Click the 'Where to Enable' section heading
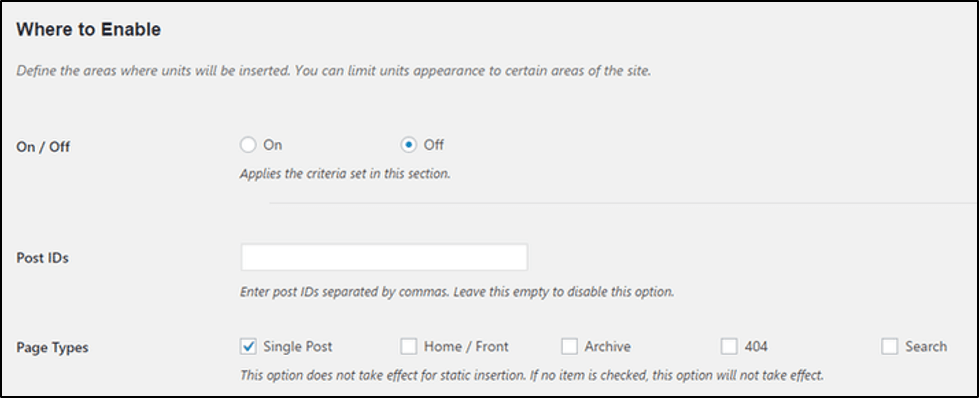Viewport: 979px width, 398px height. [x=89, y=29]
